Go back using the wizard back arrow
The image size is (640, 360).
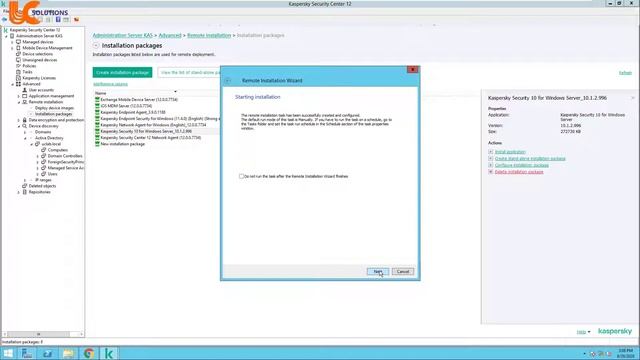pos(228,81)
